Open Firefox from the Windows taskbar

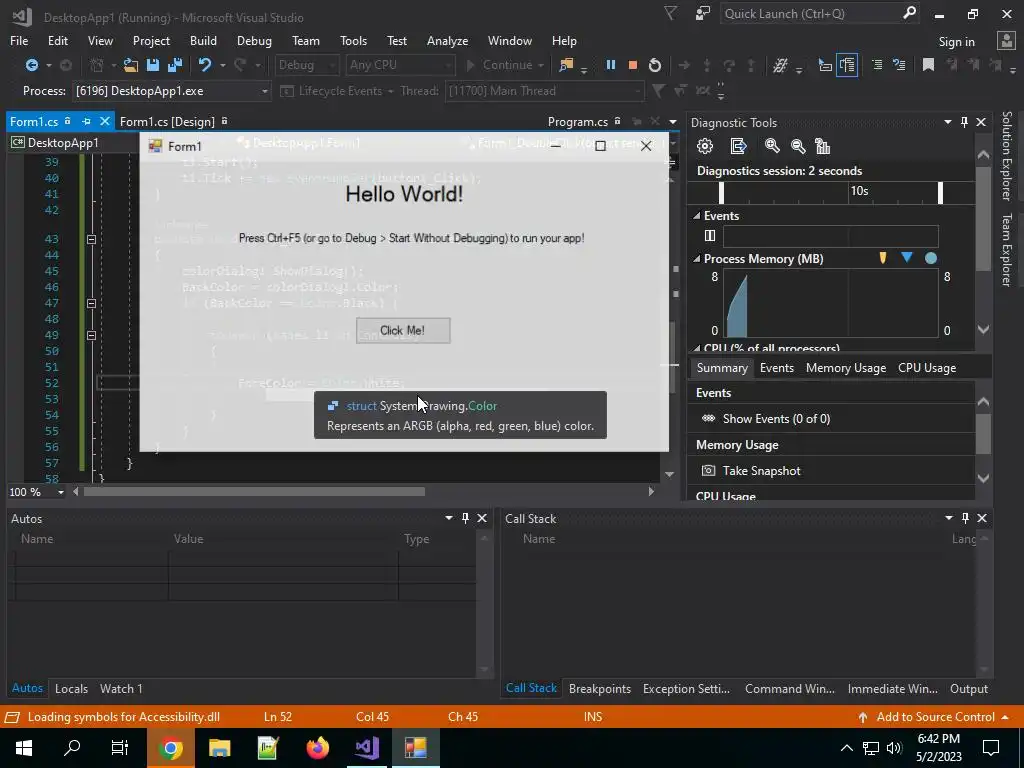click(x=317, y=748)
